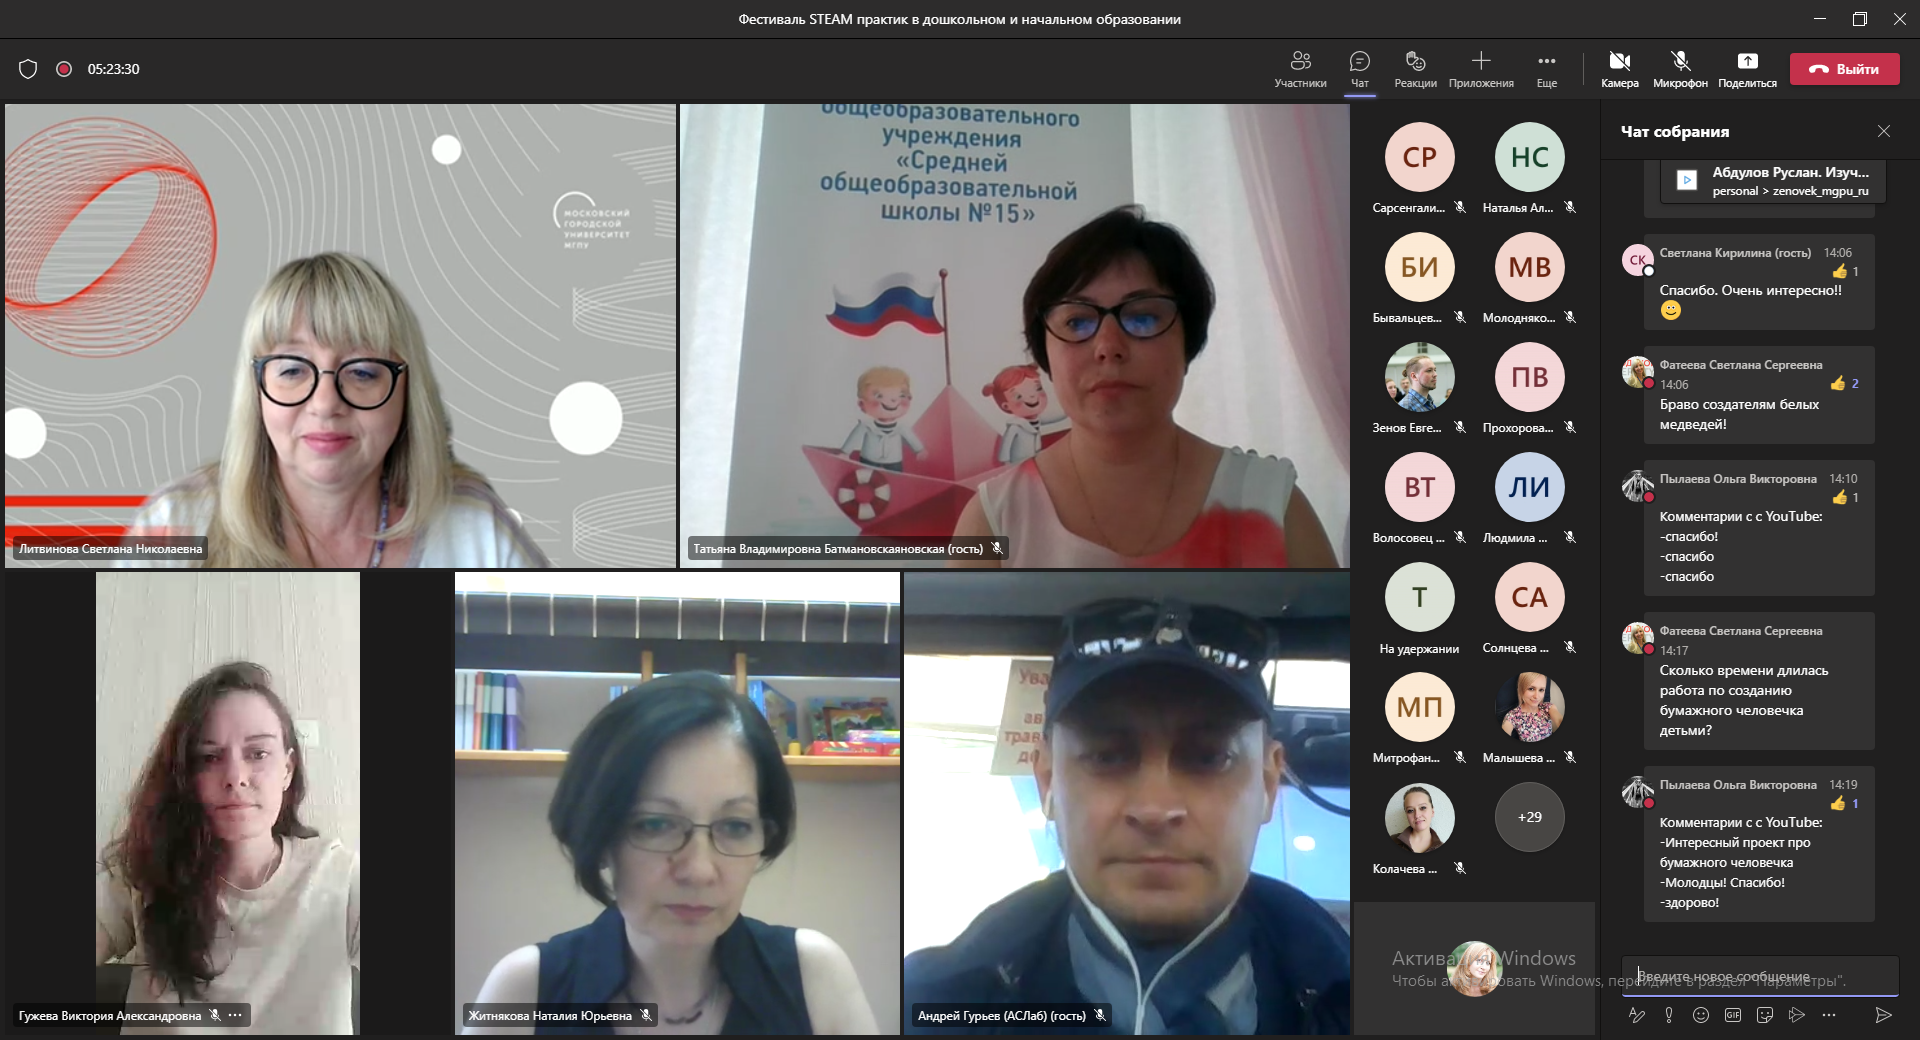This screenshot has width=1920, height=1040.
Task: Open more options for Гужева Виктория's video
Action: 235,1015
